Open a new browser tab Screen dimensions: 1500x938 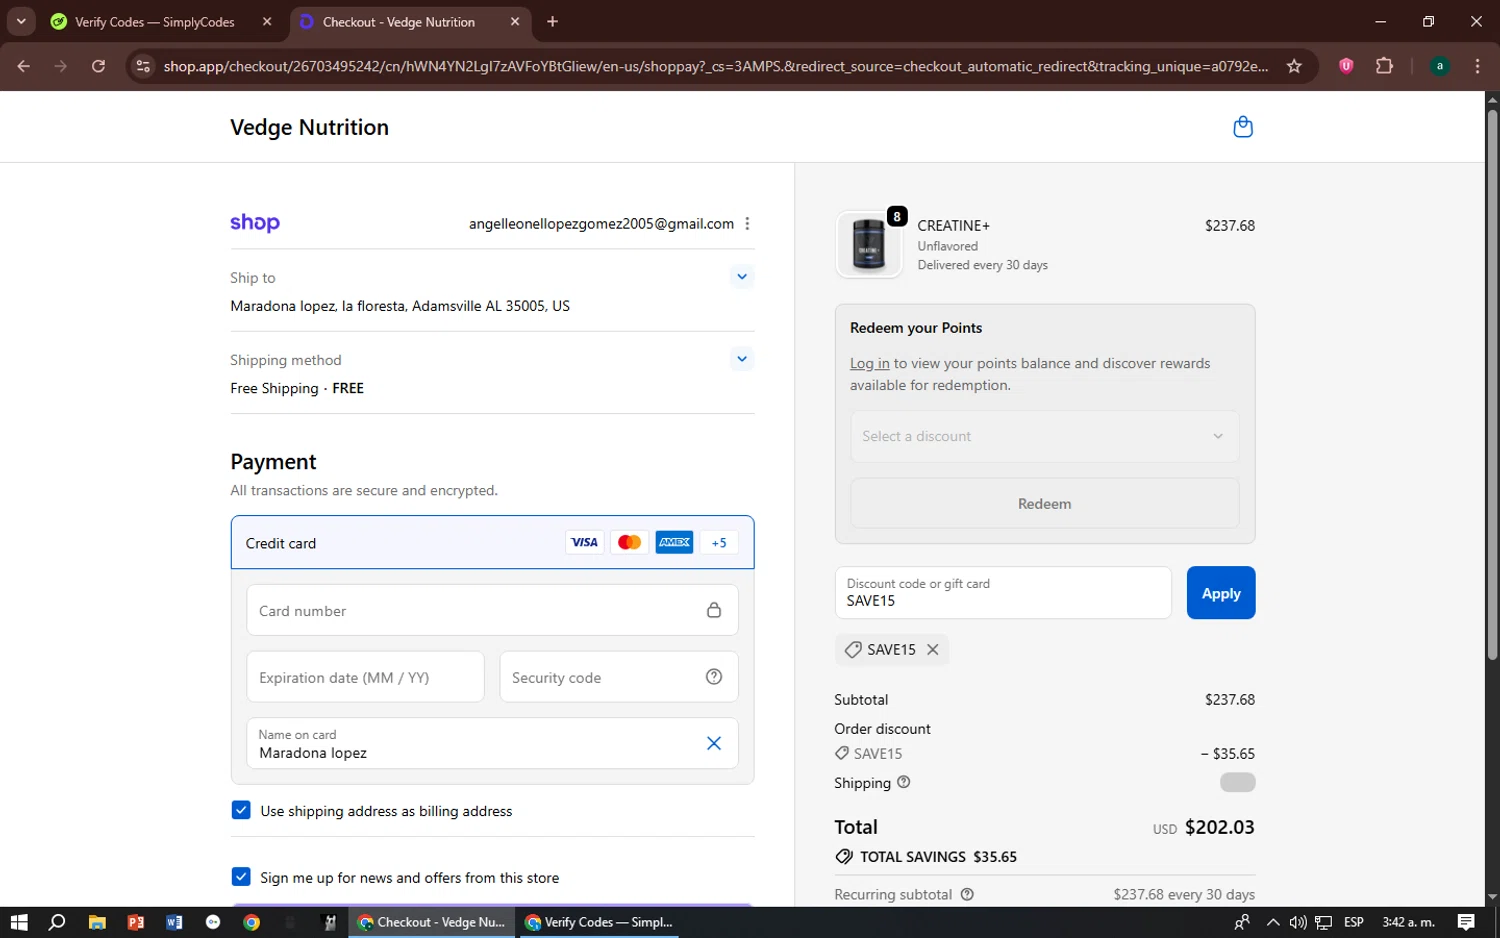point(552,22)
